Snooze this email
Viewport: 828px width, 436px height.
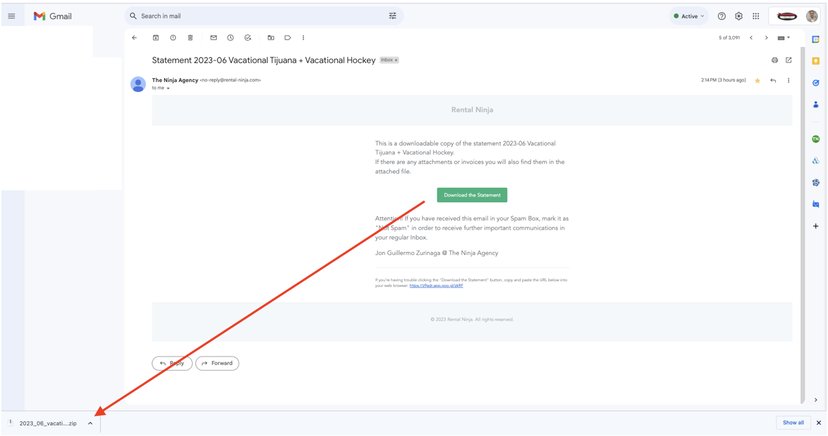pyautogui.click(x=230, y=38)
